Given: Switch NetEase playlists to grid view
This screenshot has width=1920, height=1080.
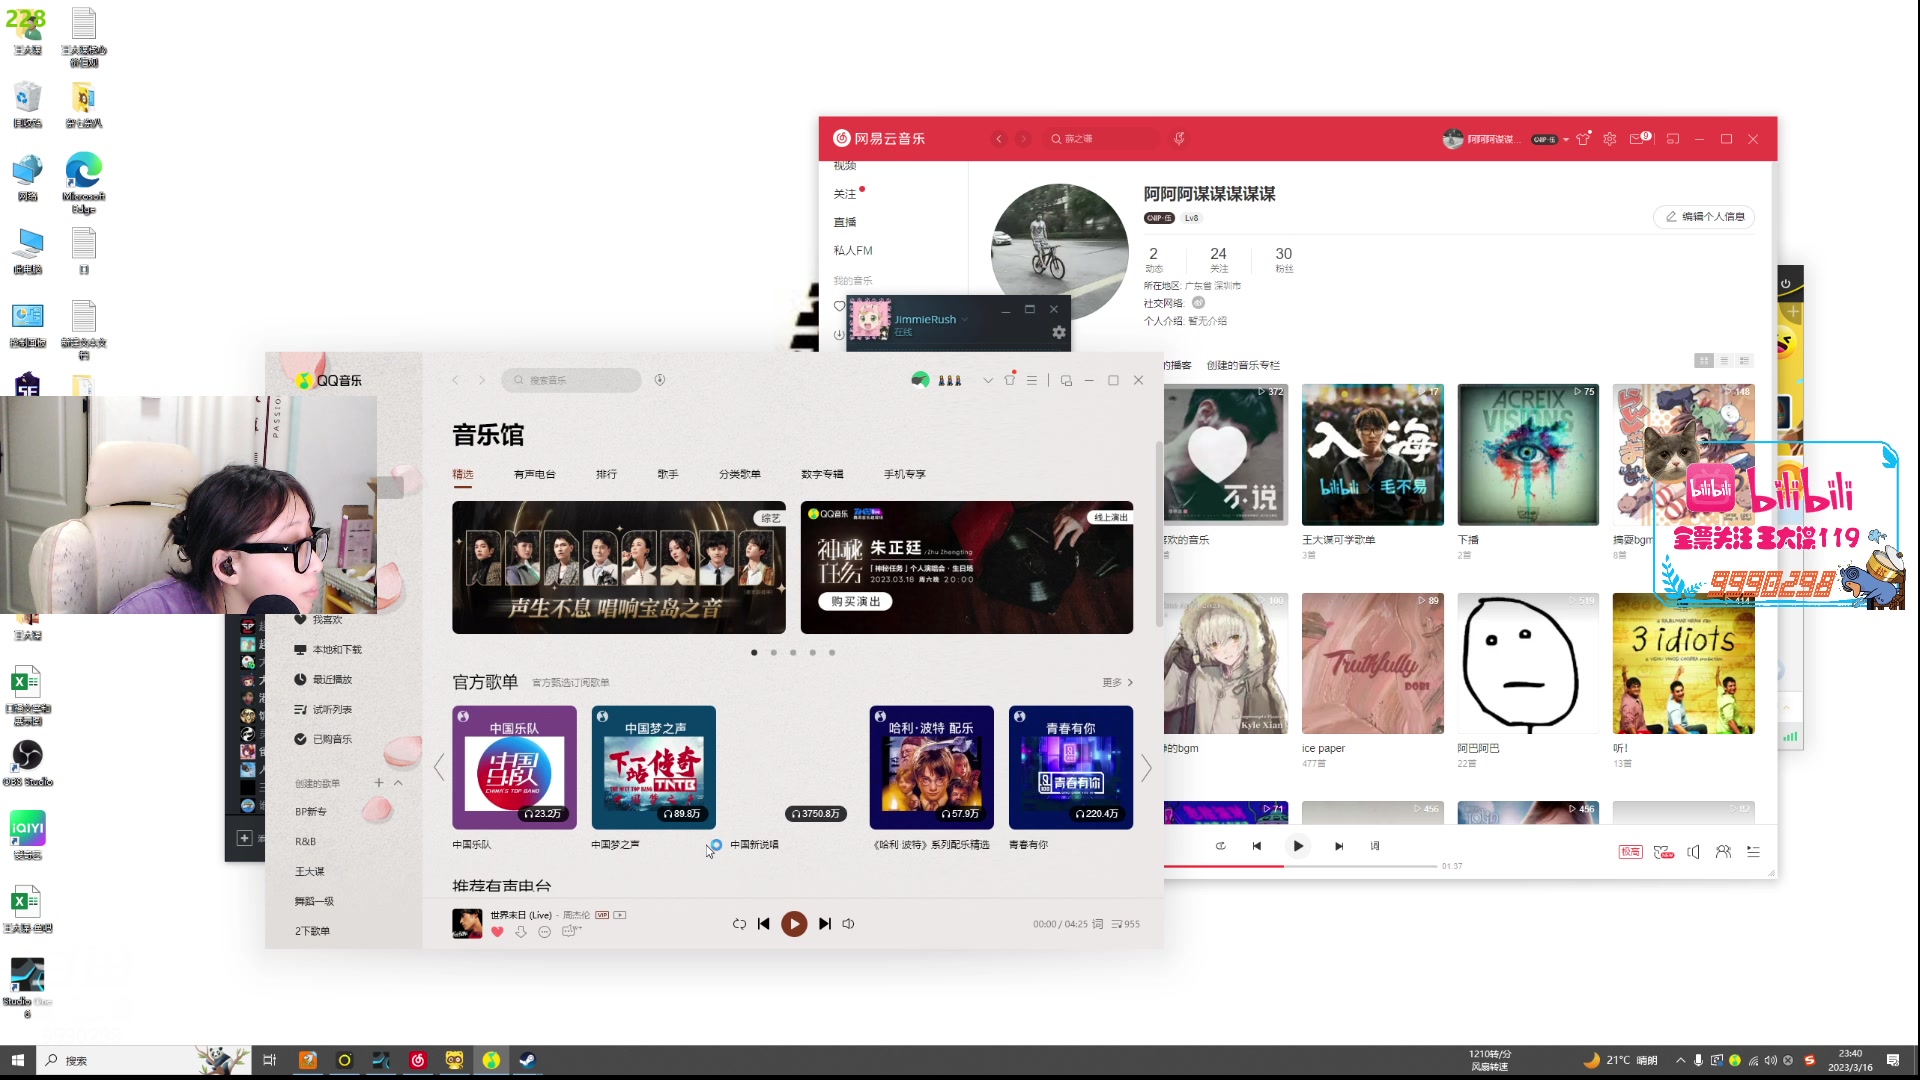Looking at the screenshot, I should 1704,361.
